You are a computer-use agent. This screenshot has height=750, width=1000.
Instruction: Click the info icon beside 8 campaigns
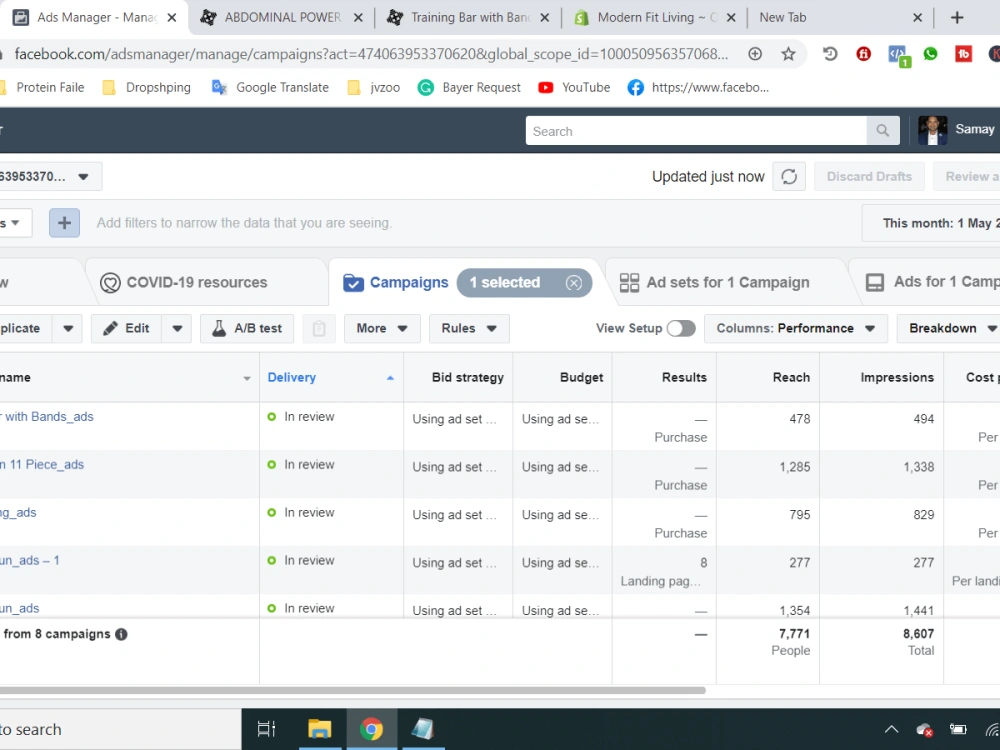coord(121,634)
